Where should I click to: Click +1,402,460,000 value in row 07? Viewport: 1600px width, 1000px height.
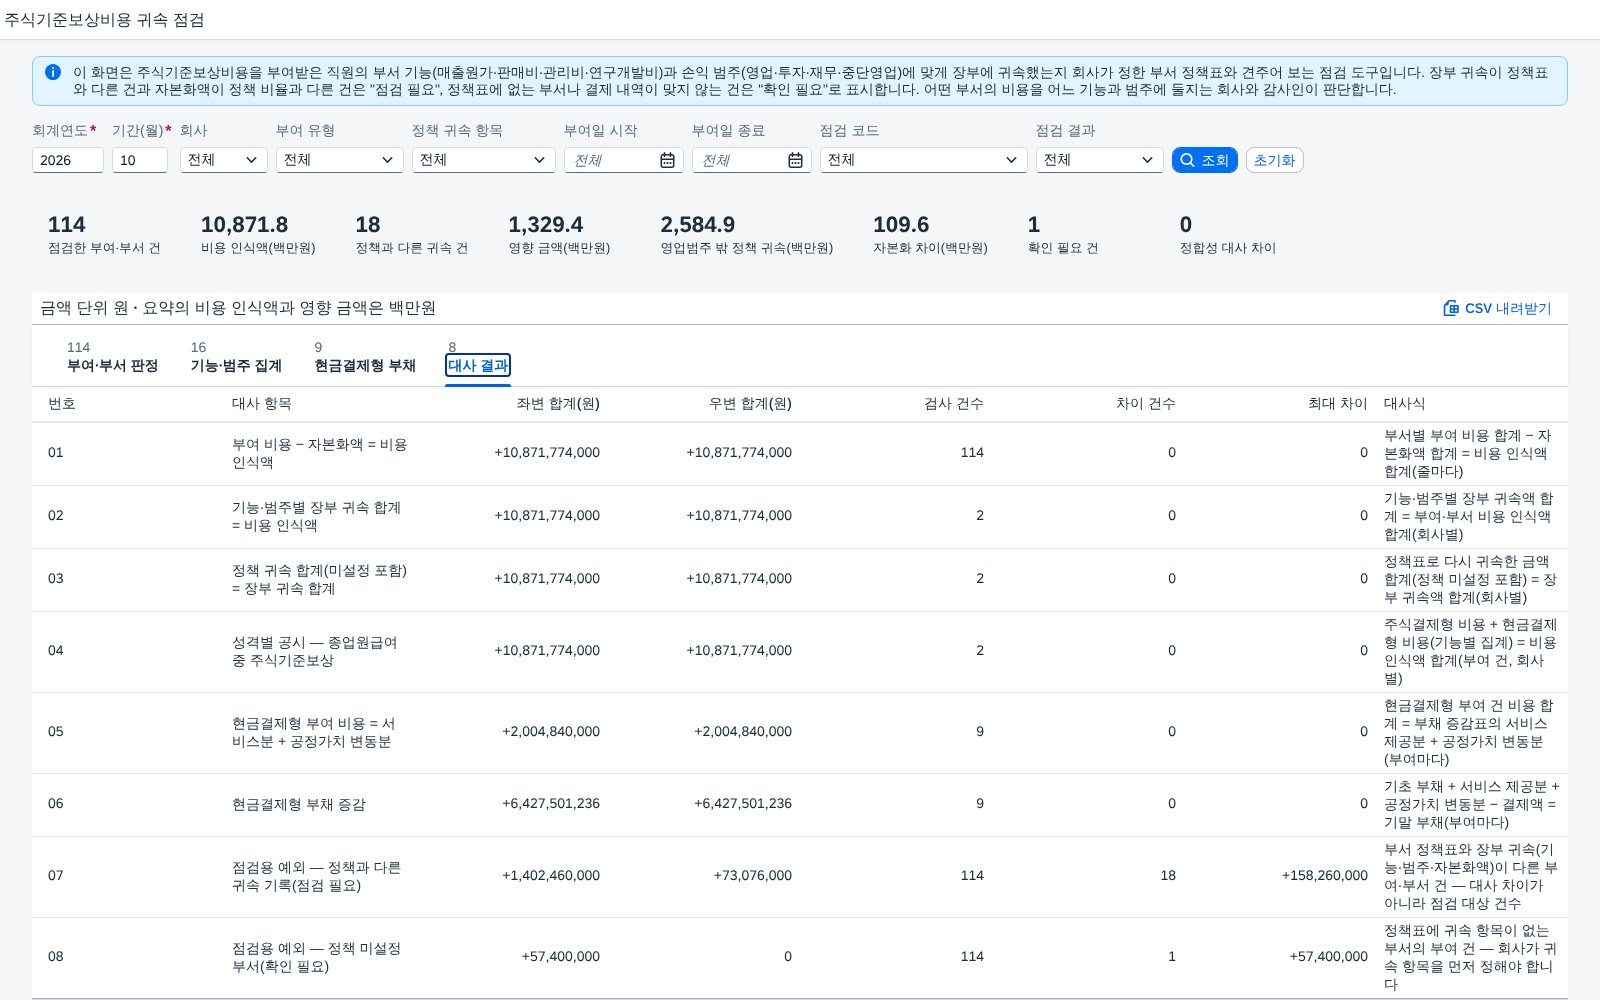[x=551, y=876]
